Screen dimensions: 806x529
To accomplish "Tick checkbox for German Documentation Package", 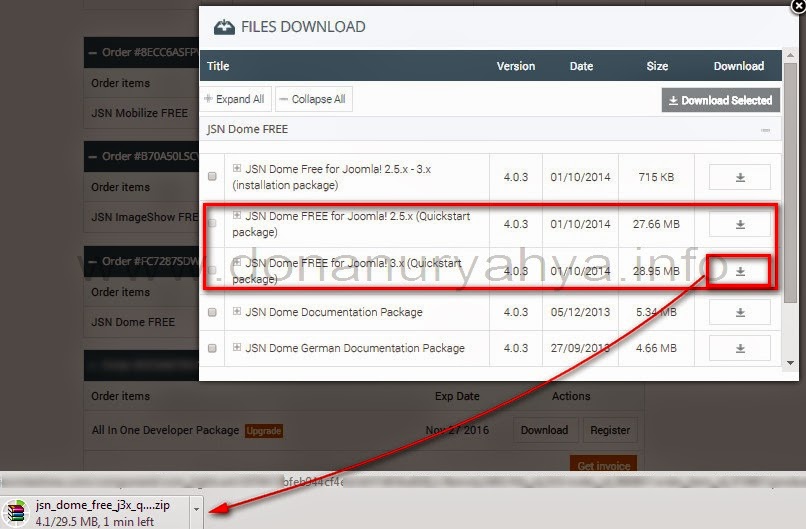I will (212, 348).
